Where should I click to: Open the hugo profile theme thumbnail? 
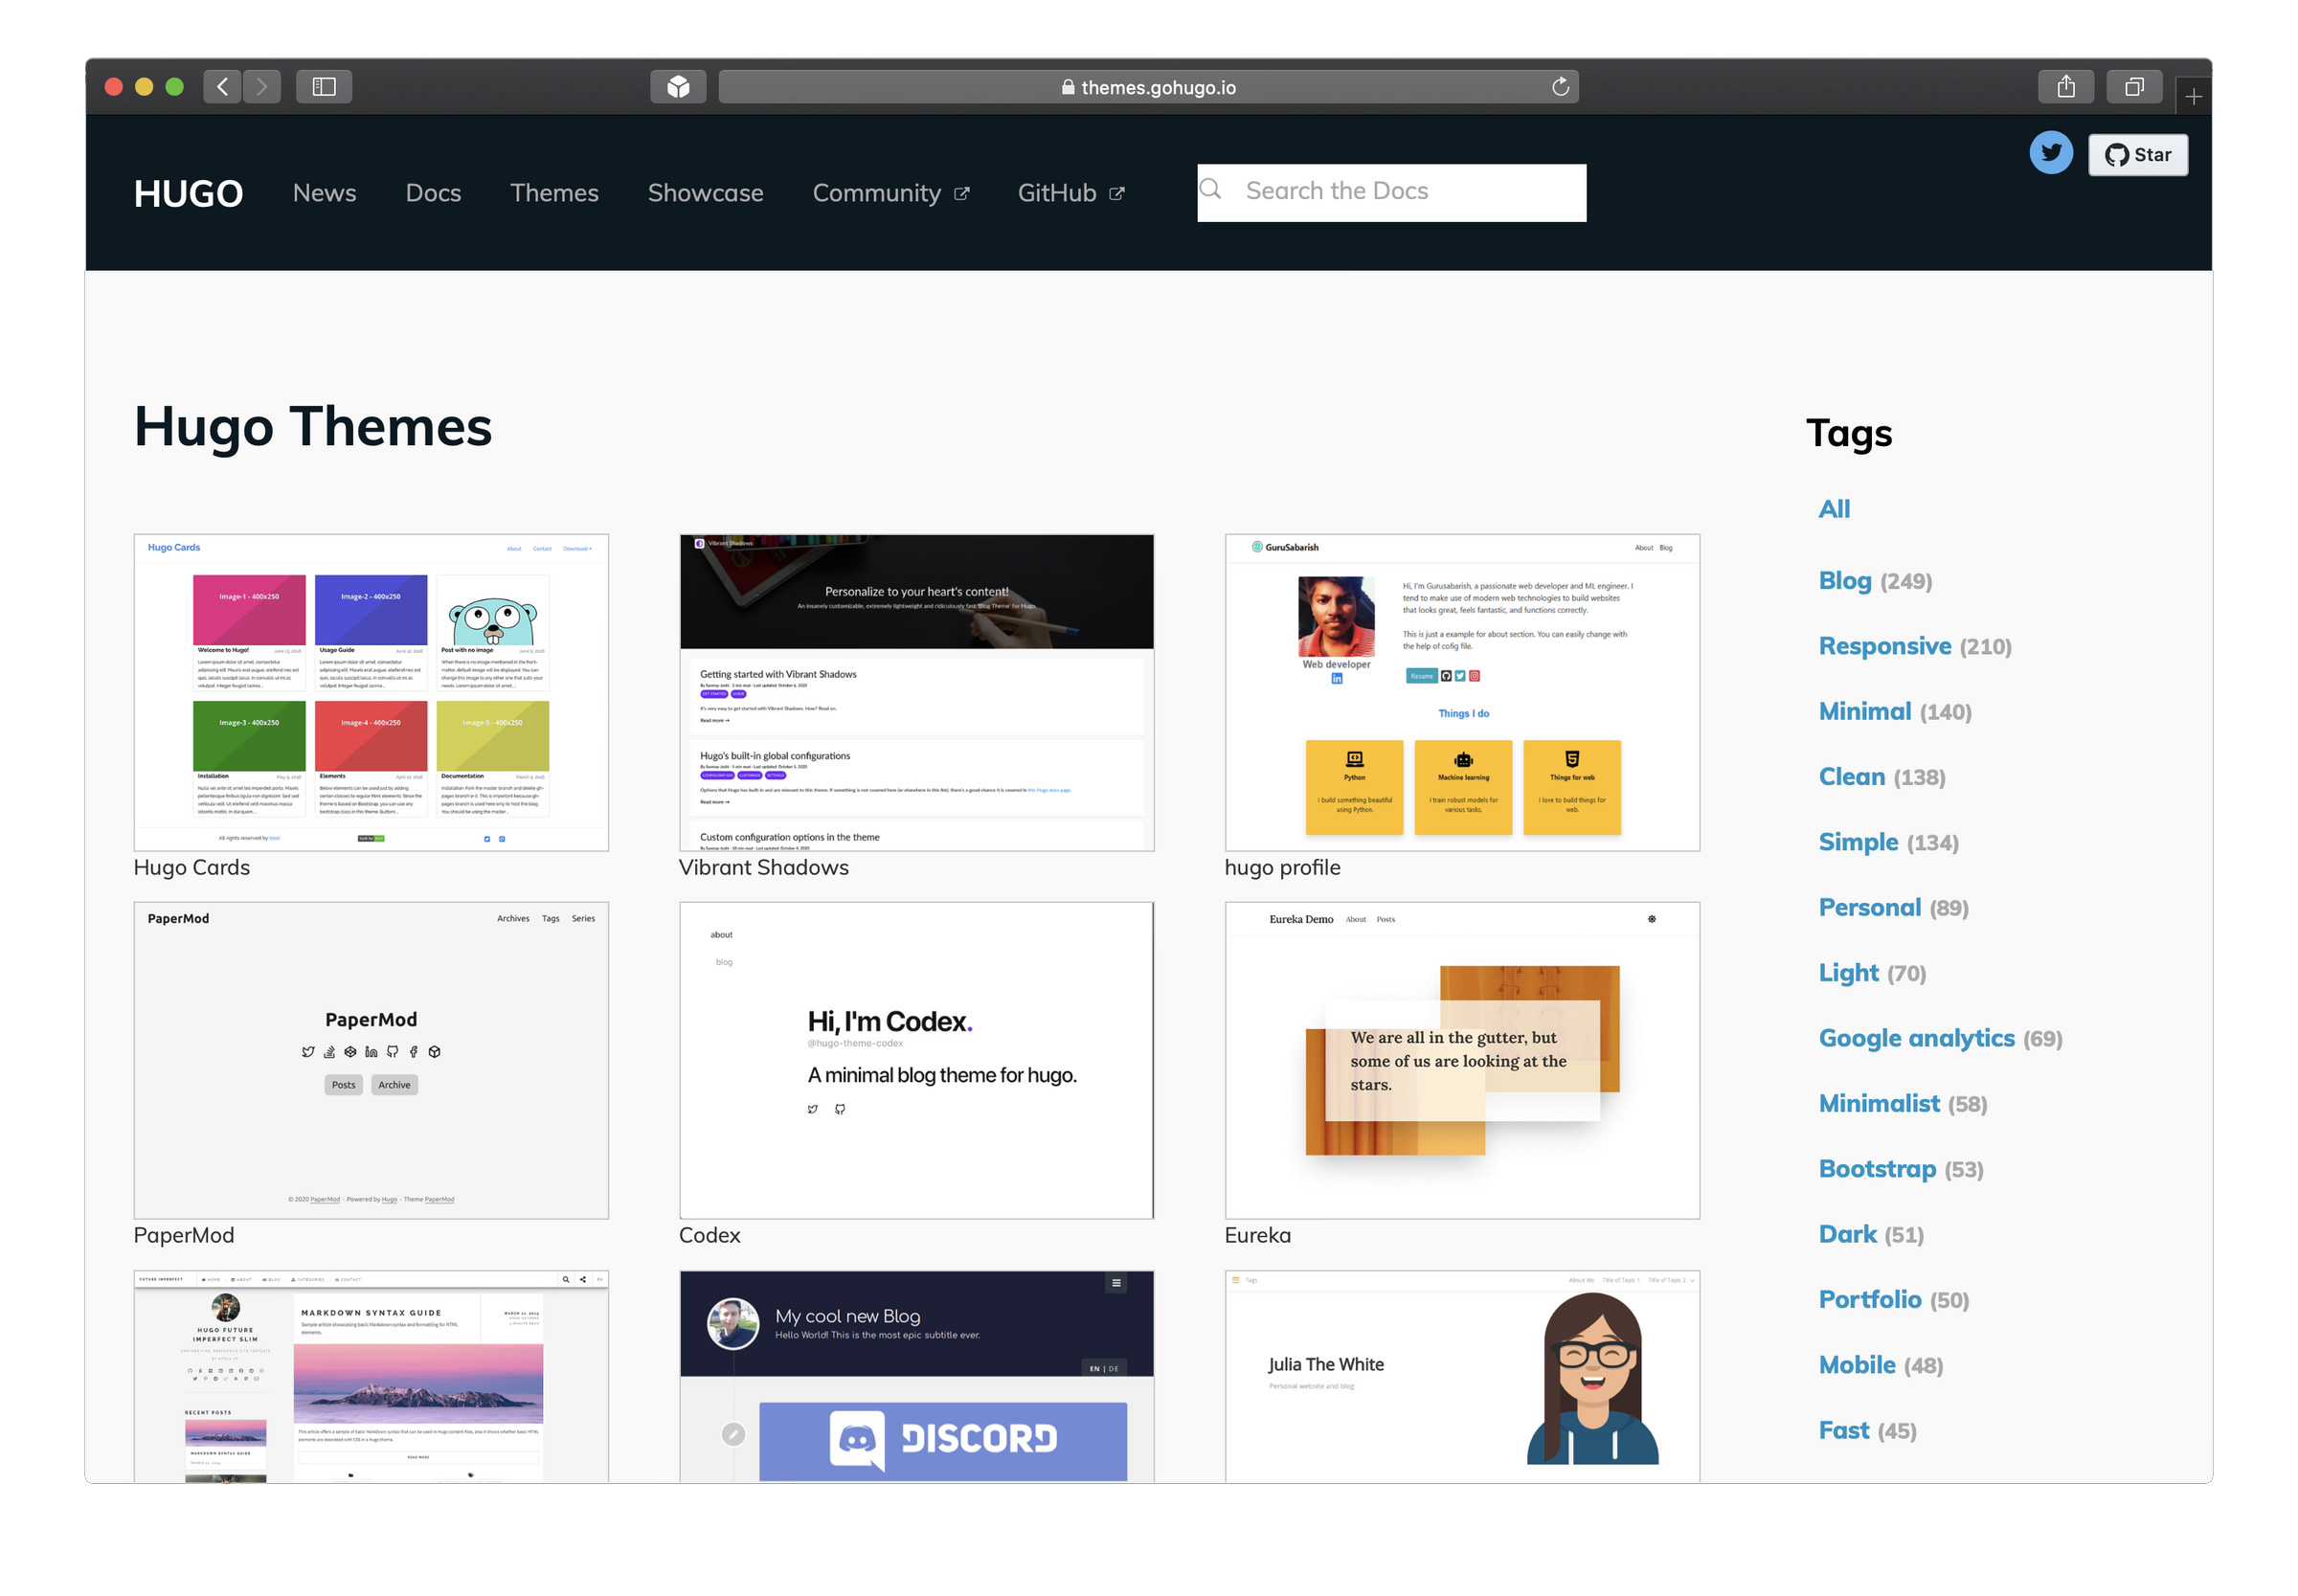point(1462,692)
